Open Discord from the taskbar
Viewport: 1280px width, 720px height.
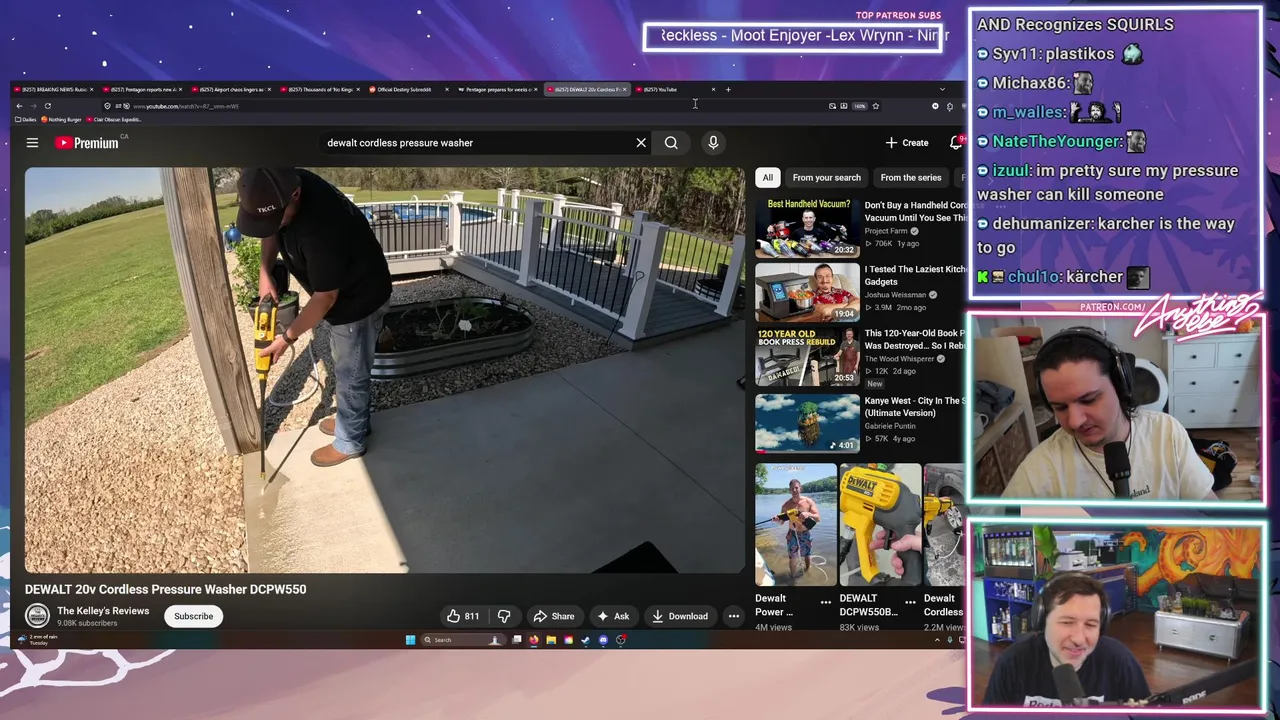coord(603,640)
